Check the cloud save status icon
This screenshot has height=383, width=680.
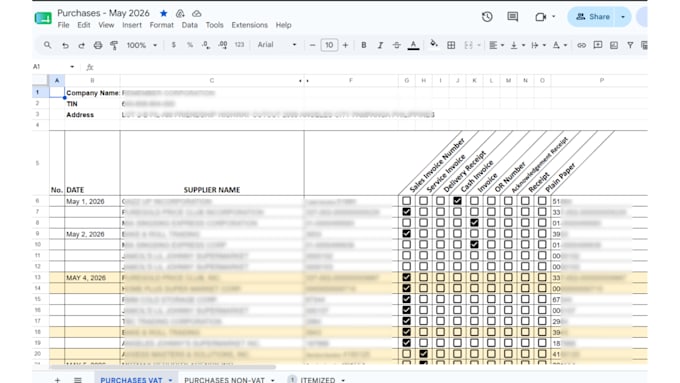[x=196, y=13]
